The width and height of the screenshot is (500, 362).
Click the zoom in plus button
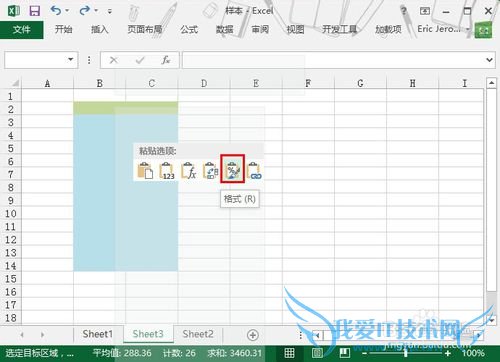click(447, 353)
